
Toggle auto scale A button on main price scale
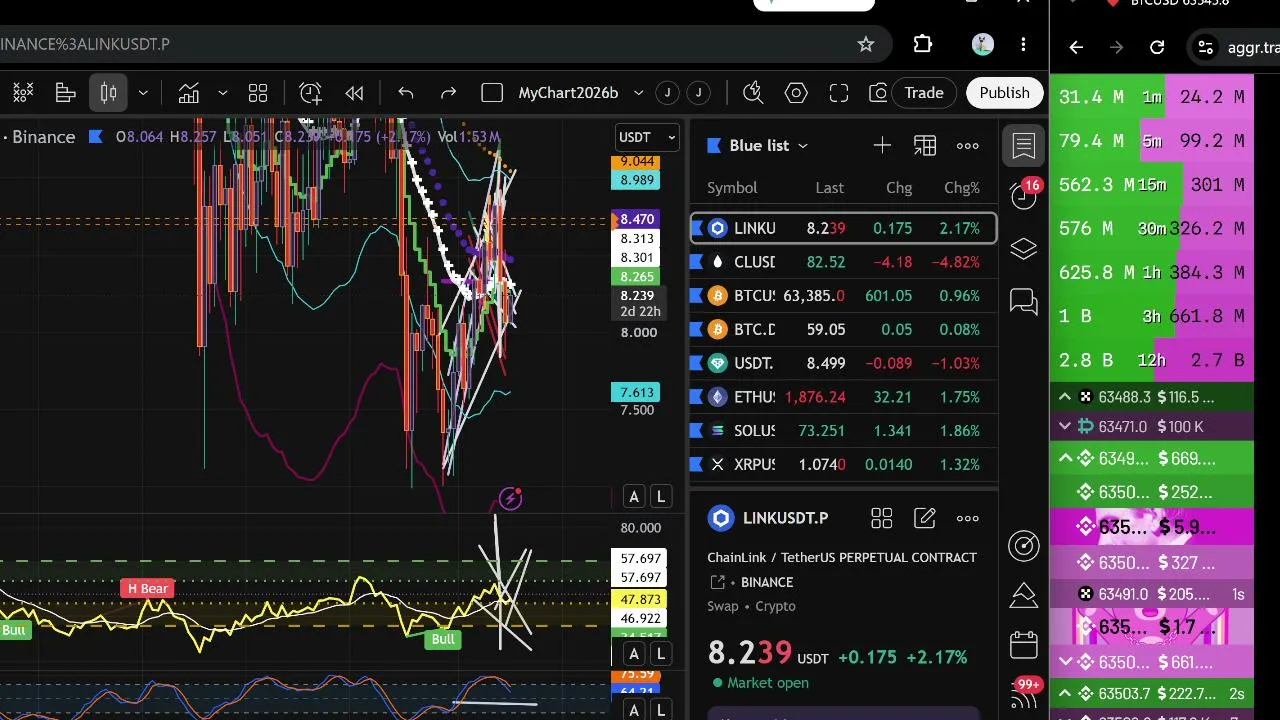(x=633, y=497)
